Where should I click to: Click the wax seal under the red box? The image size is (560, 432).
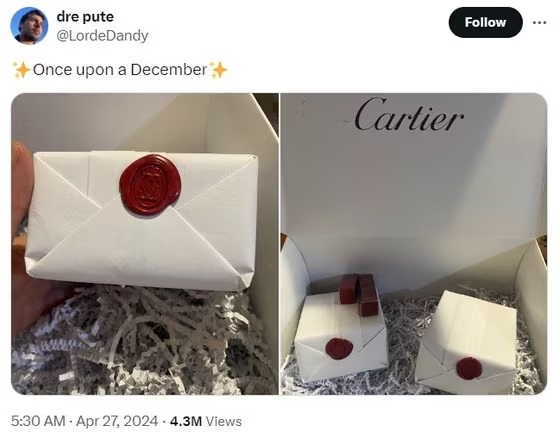339,348
